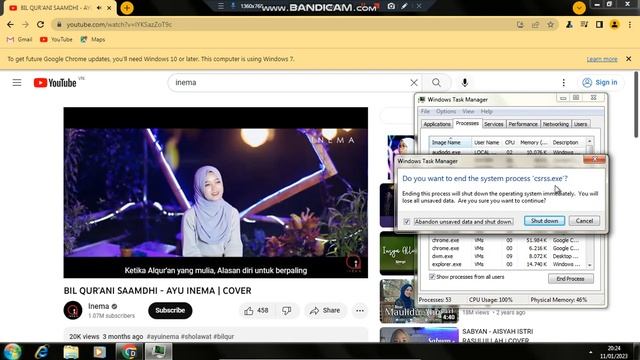
Task: Sign in to YouTube
Action: pos(600,82)
